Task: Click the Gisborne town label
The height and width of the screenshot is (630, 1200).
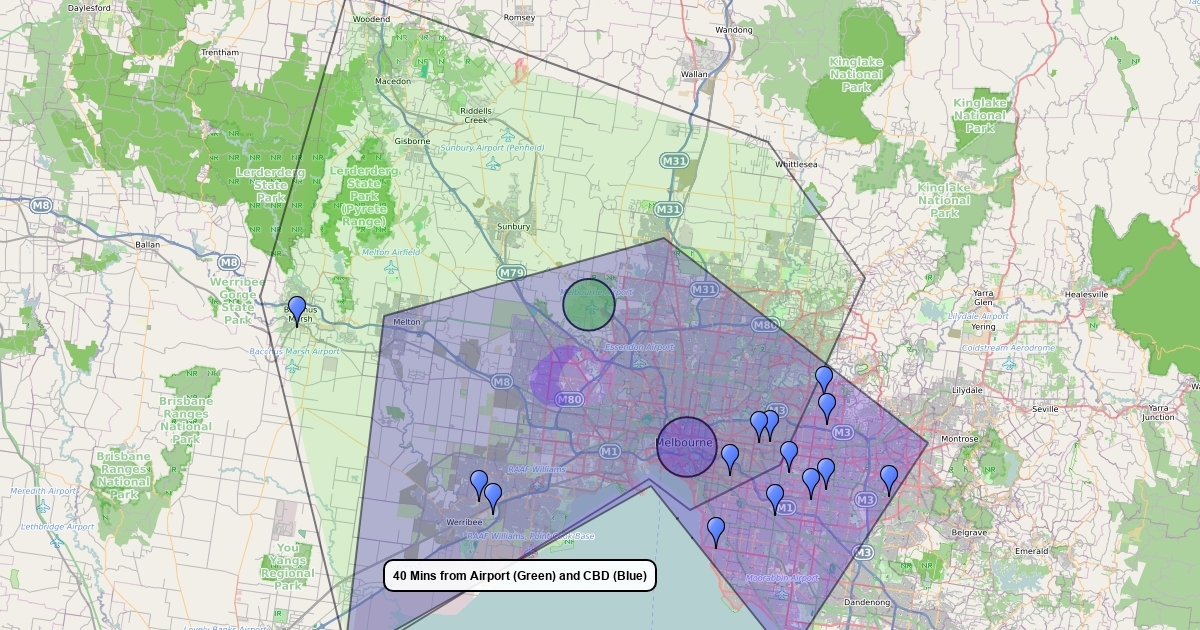Action: [412, 141]
